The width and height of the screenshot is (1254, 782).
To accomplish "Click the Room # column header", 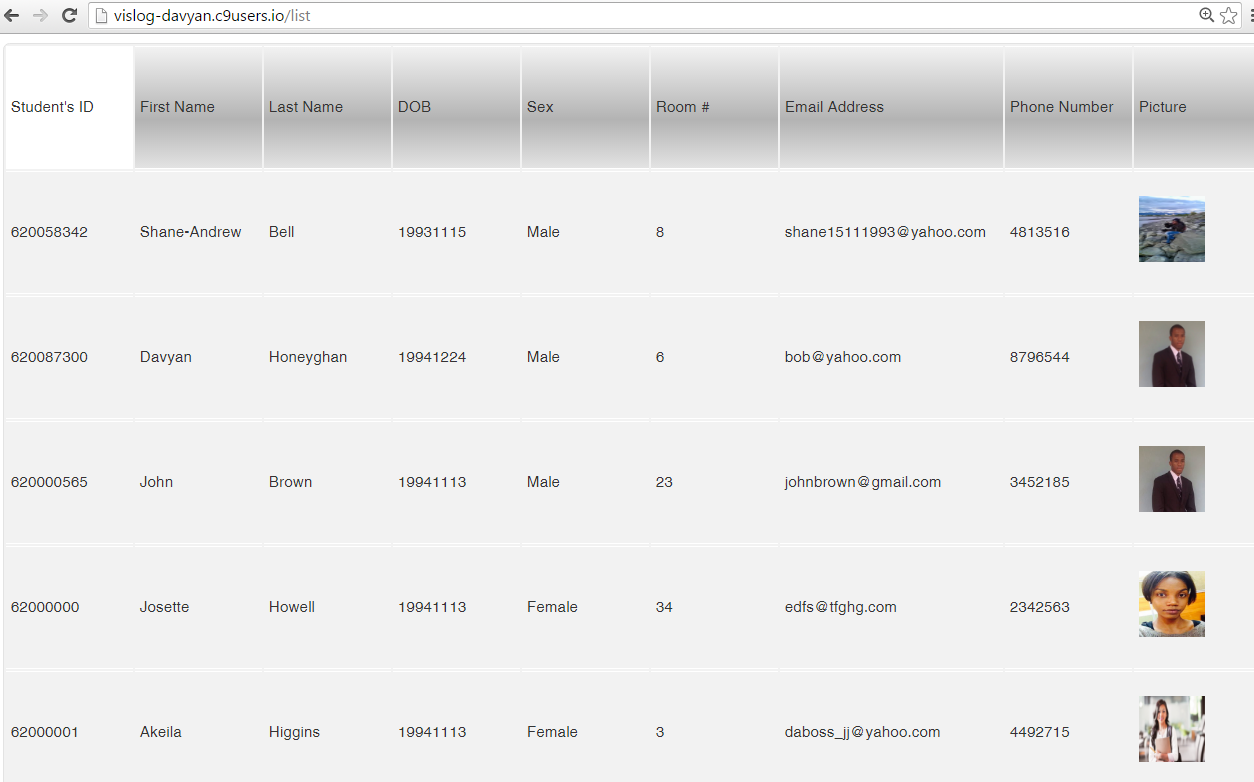I will pos(714,107).
